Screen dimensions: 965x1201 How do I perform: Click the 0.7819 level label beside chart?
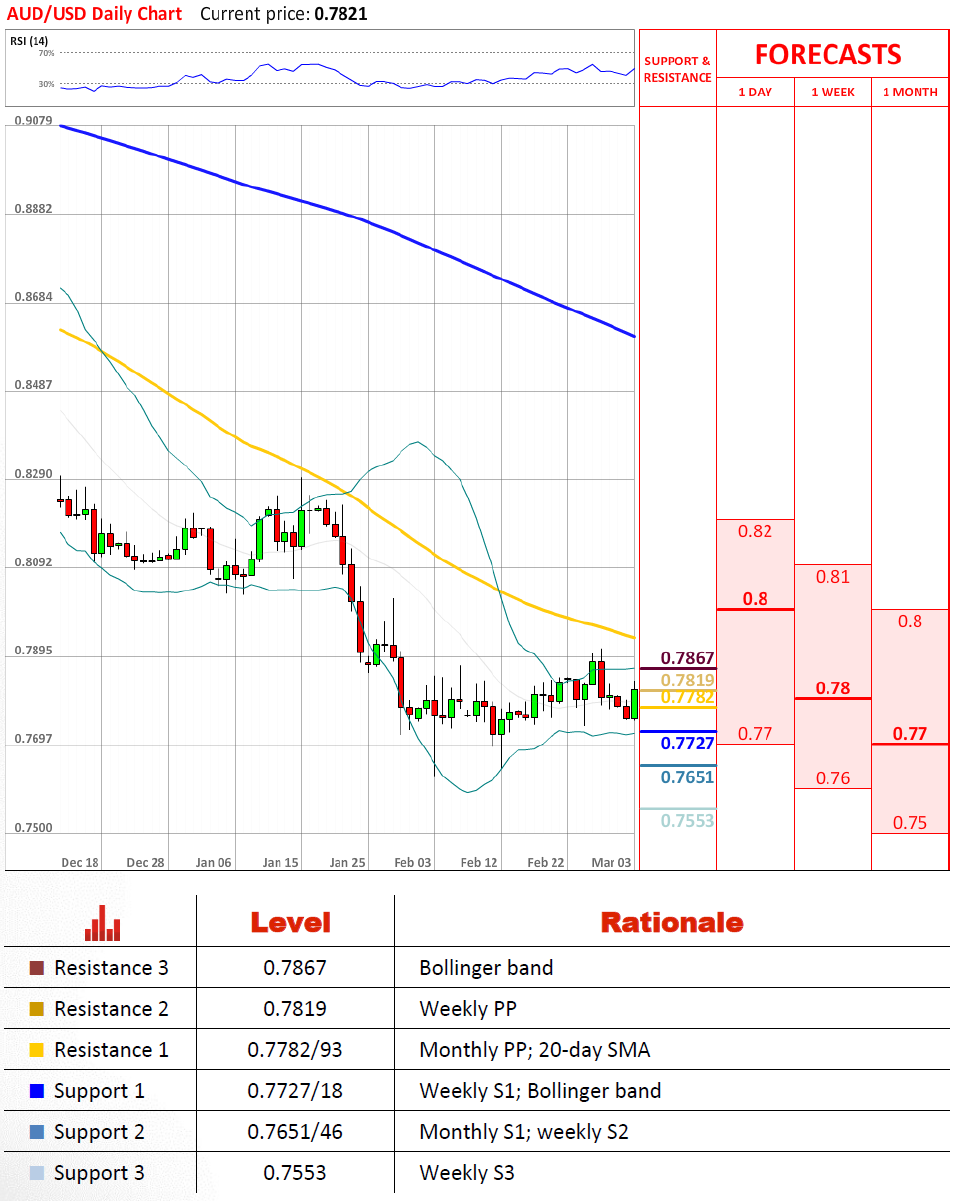click(688, 680)
